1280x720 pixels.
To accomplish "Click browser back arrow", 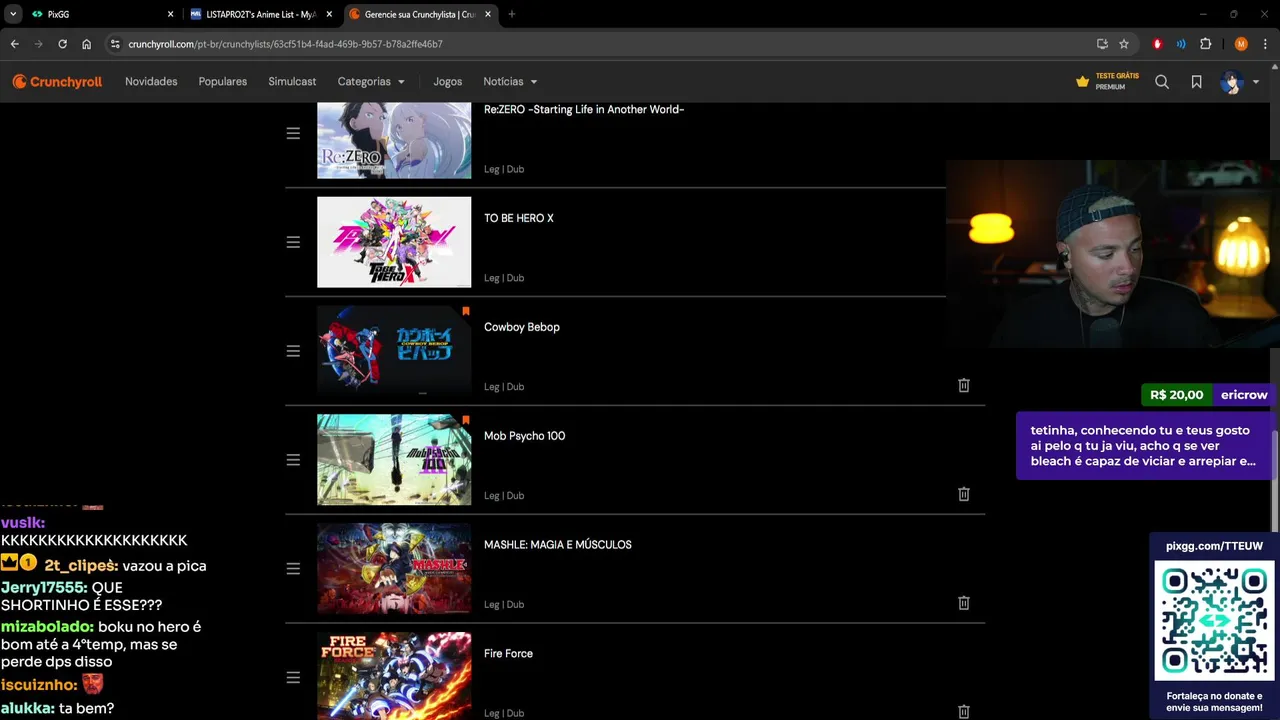I will coord(14,44).
